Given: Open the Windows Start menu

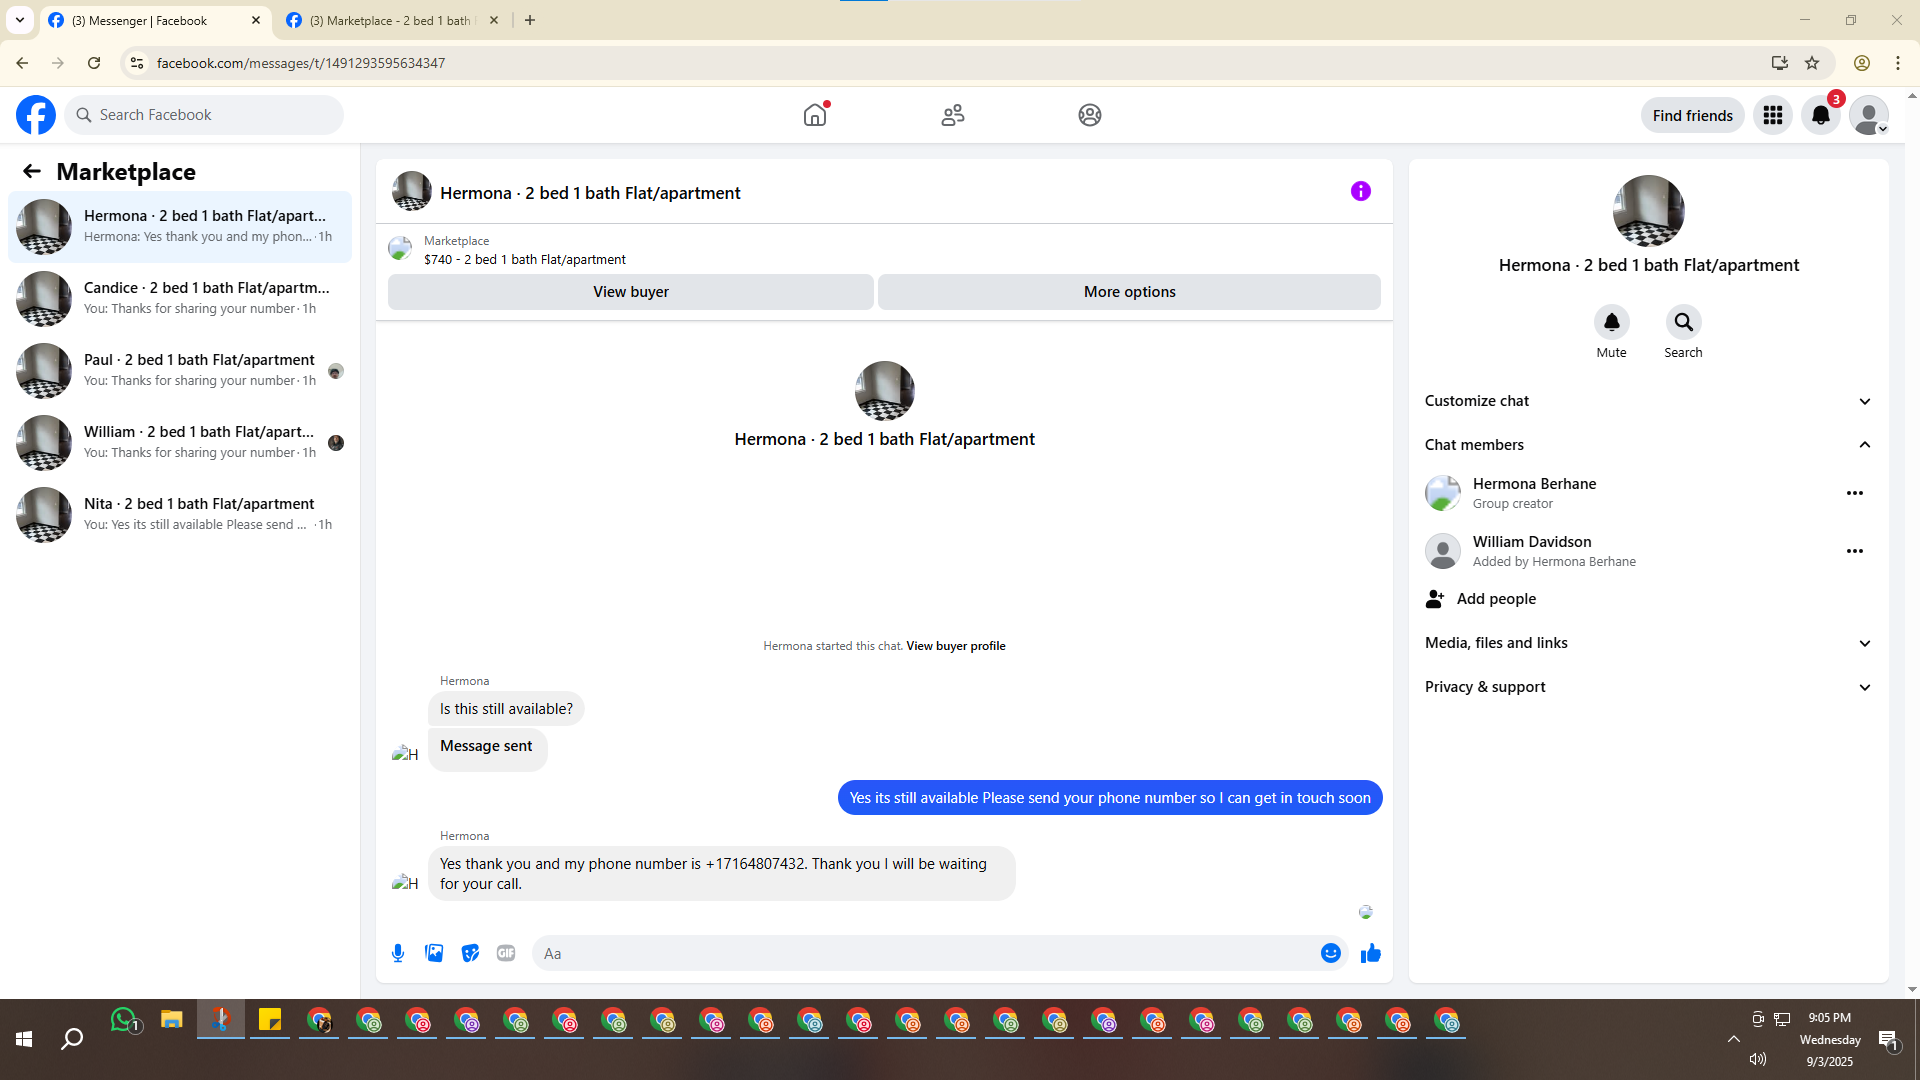Looking at the screenshot, I should click(24, 1040).
